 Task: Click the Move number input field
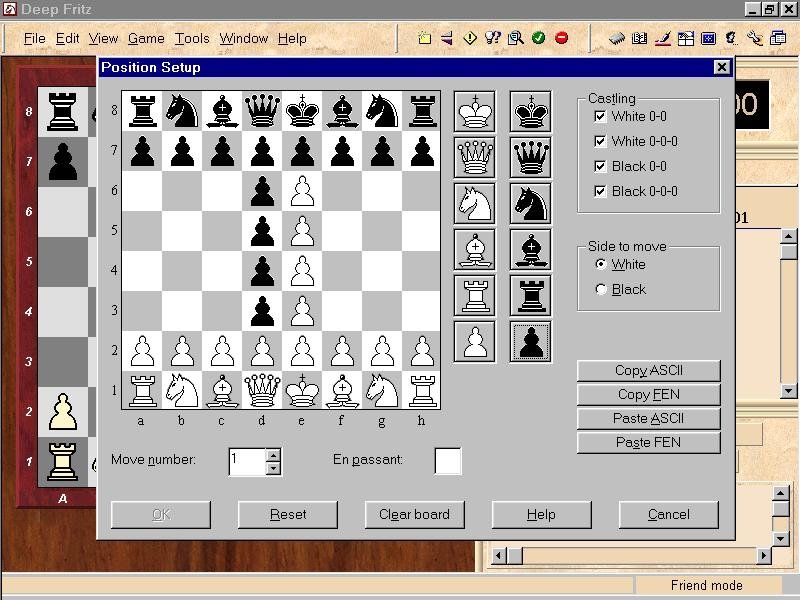pos(247,462)
